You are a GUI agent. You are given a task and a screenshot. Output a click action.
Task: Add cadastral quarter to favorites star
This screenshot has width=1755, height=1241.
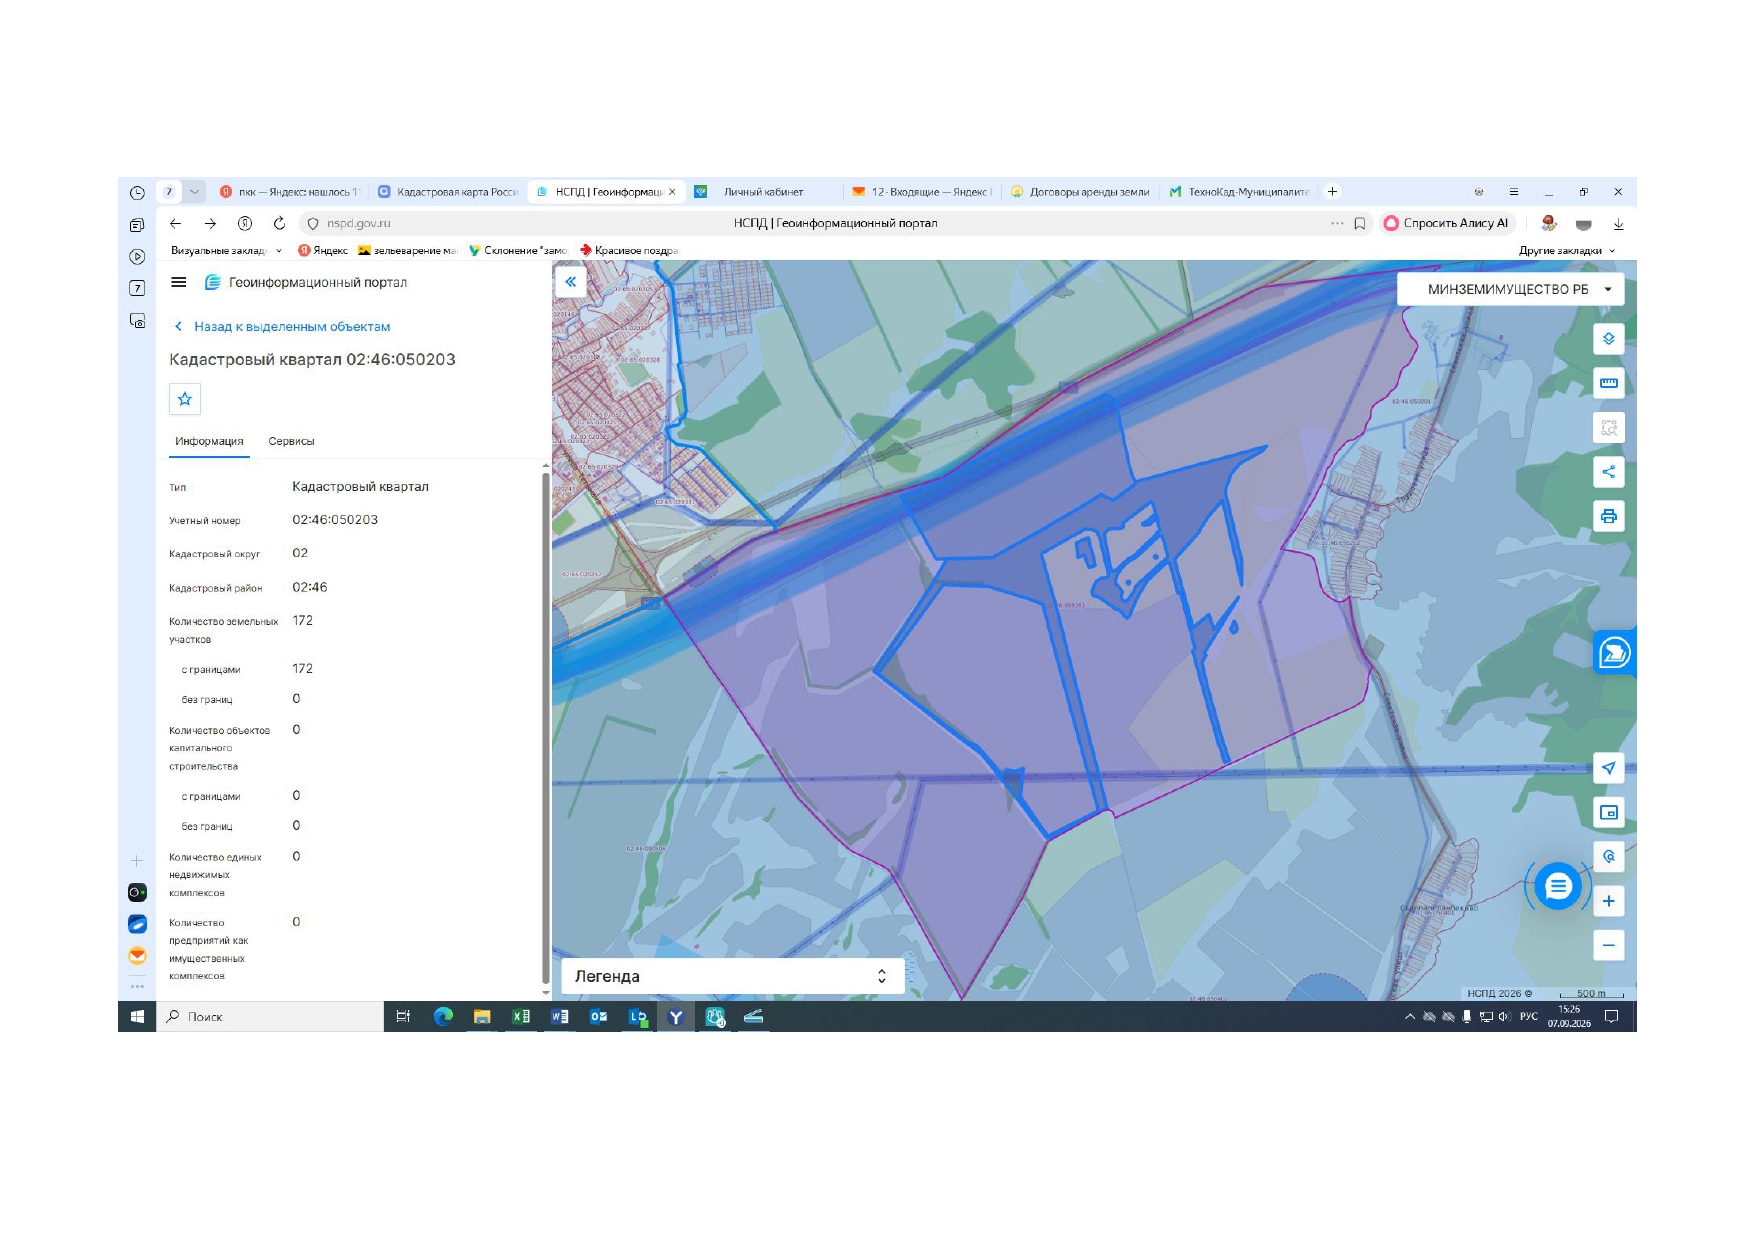185,399
